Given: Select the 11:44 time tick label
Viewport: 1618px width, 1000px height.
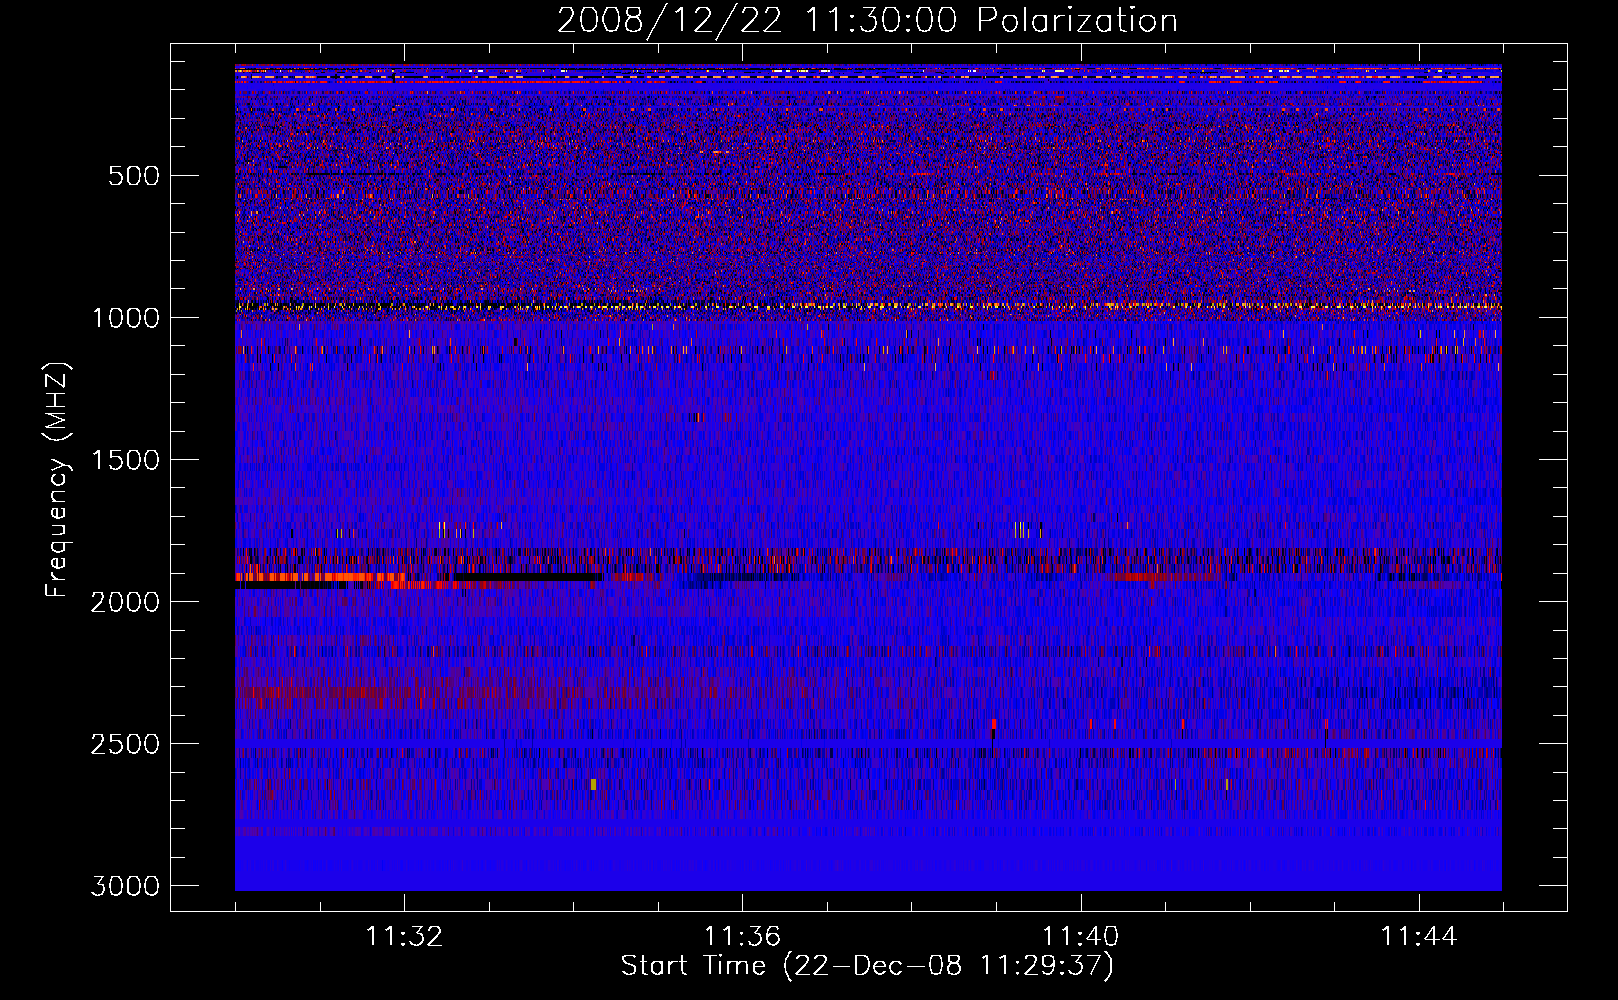Looking at the screenshot, I should tap(1419, 937).
